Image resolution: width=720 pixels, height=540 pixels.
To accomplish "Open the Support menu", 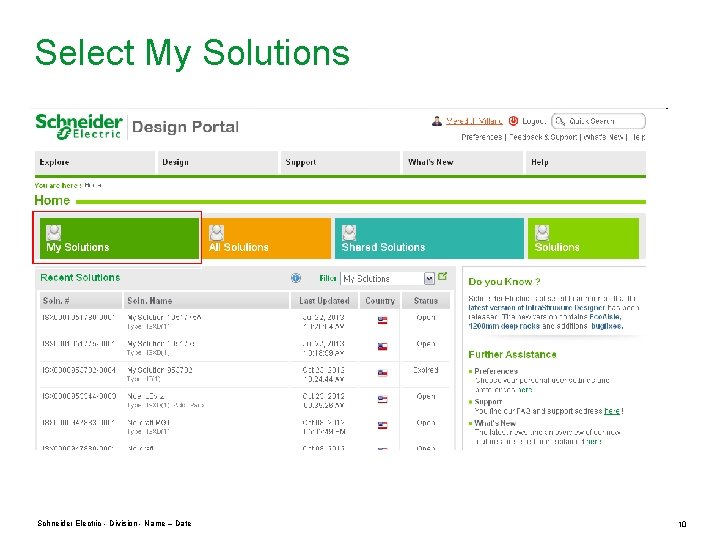I will [x=340, y=162].
